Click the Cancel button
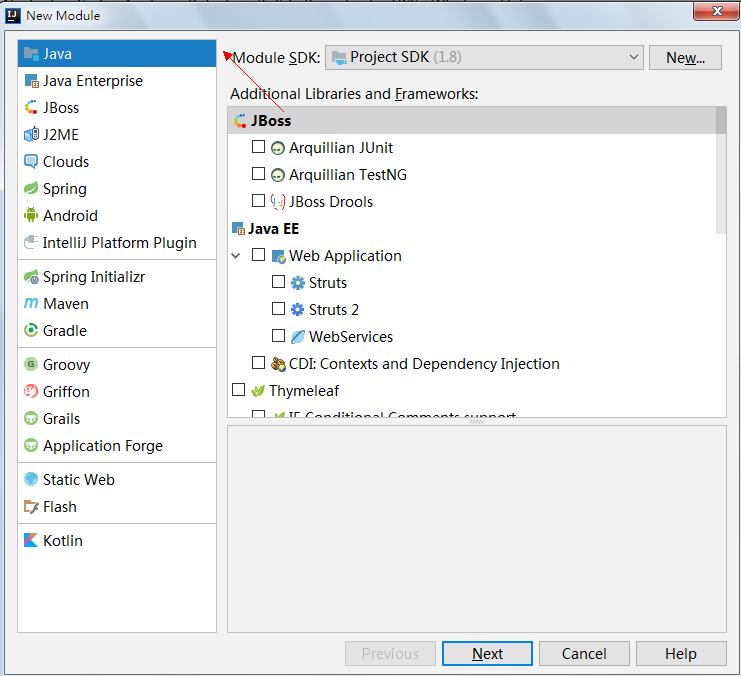Viewport: 741px width, 676px height. click(584, 653)
